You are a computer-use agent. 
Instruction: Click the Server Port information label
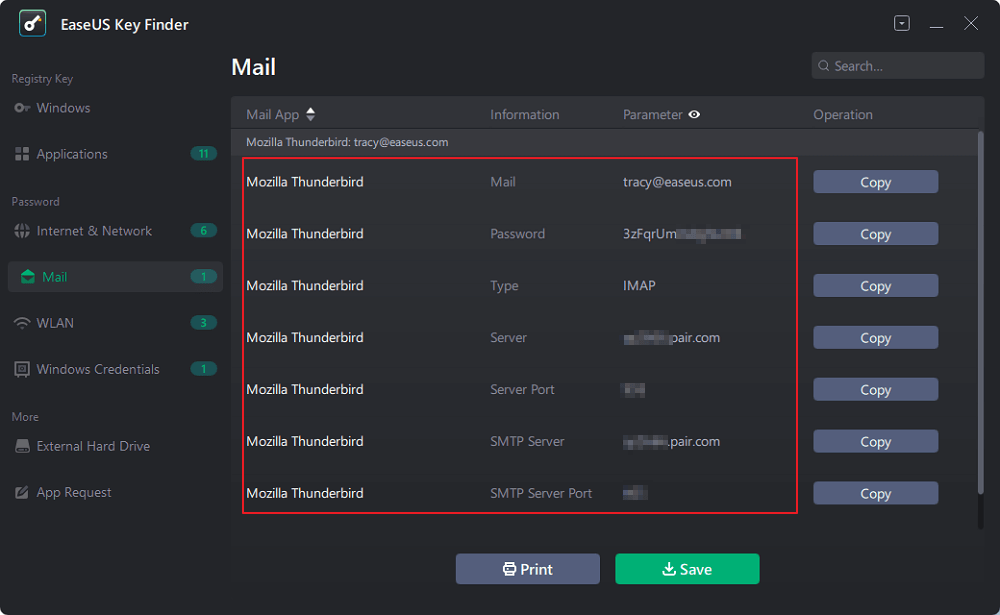pos(522,390)
